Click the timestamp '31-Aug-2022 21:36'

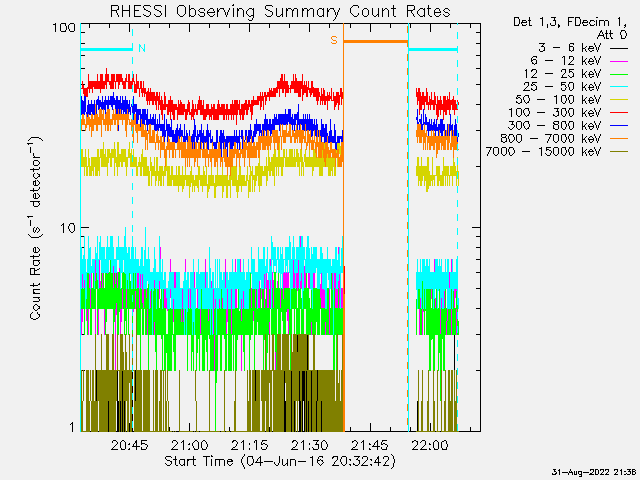[x=594, y=472]
